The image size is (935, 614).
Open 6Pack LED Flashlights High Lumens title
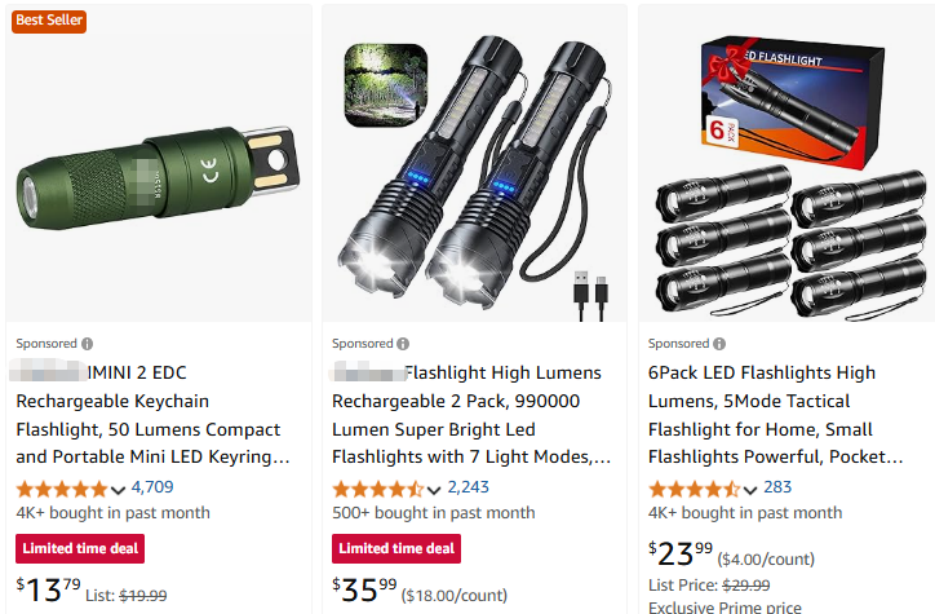click(x=776, y=414)
